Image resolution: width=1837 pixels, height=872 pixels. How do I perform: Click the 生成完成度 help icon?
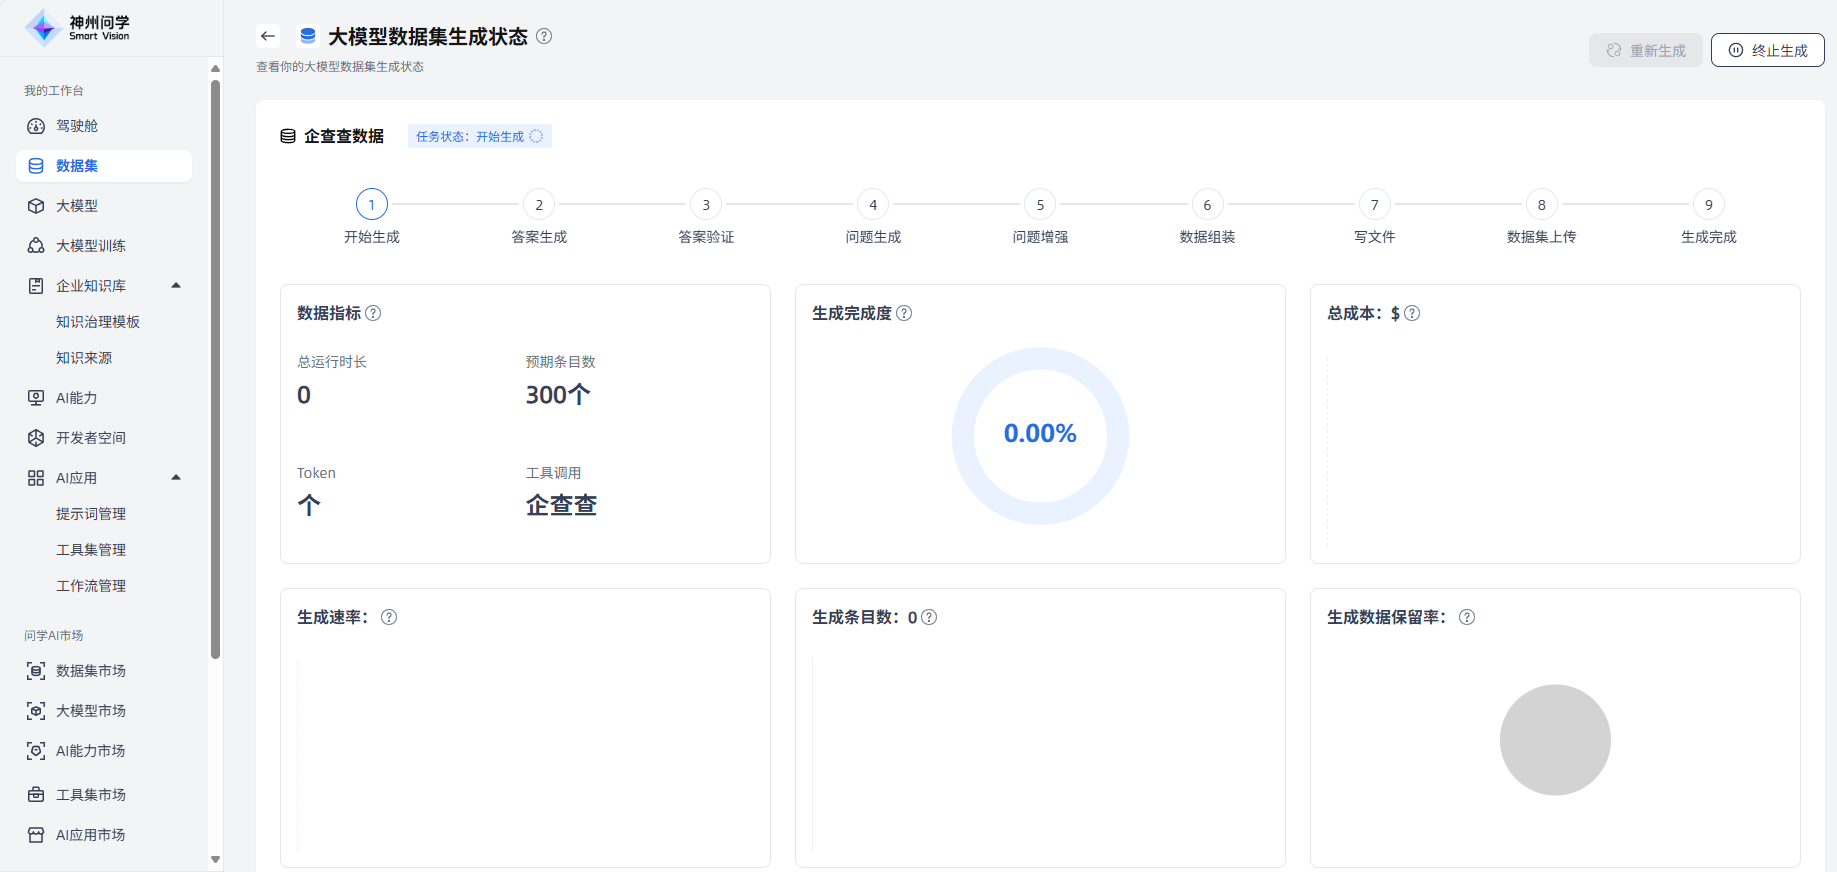pyautogui.click(x=904, y=313)
